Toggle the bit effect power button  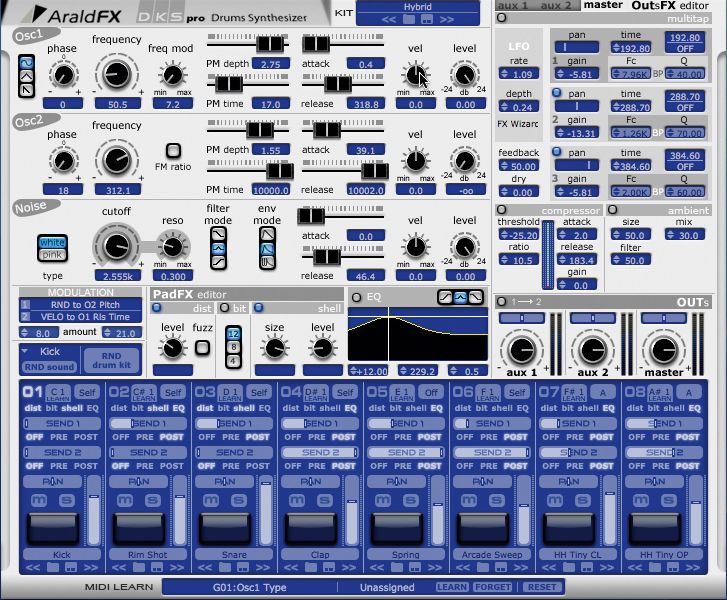point(224,307)
